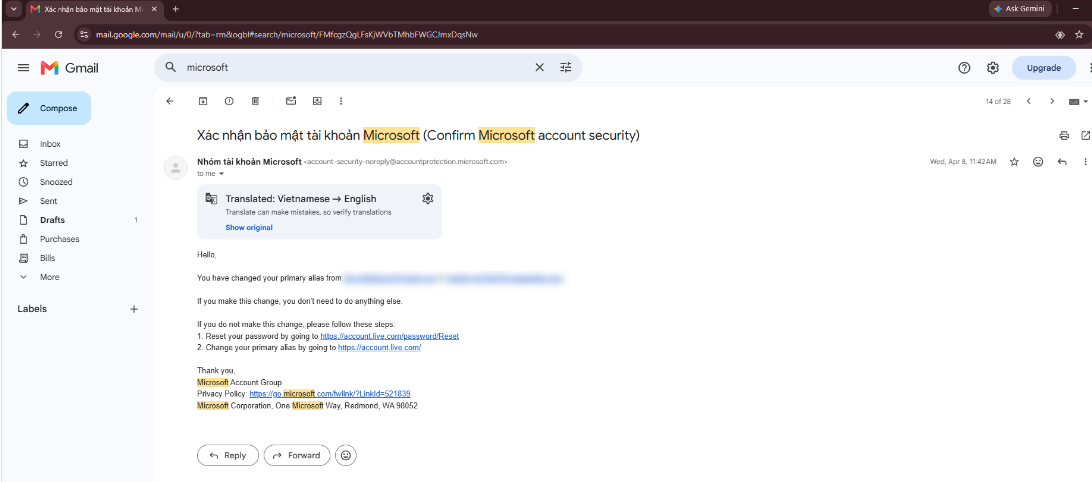Open the Privacy Policy go.microsoft.com link
1092x482 pixels.
329,394
